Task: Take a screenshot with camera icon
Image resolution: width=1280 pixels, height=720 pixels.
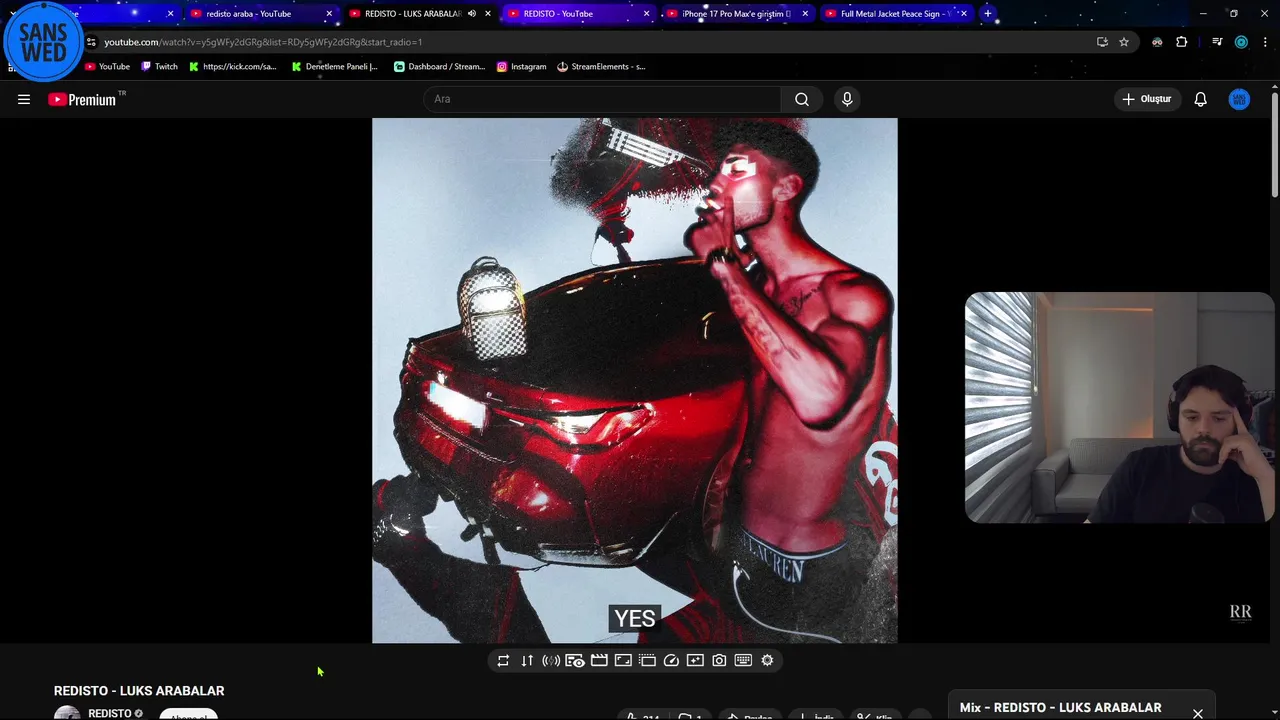Action: [719, 661]
